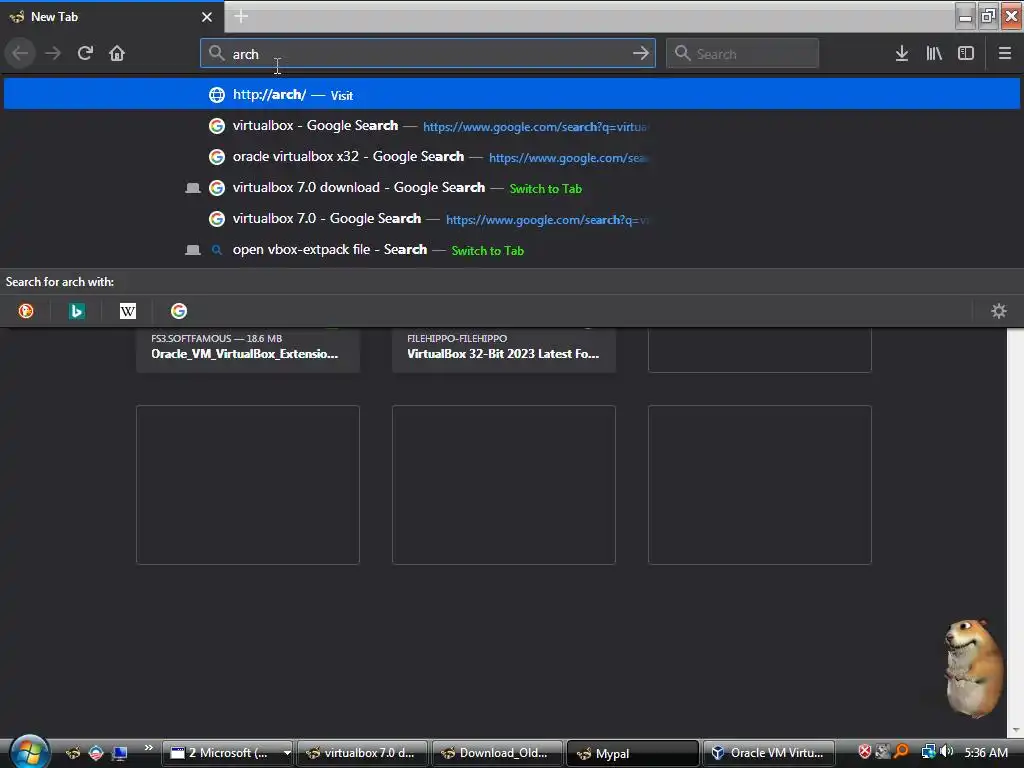Open the volume speaker tray icon
Viewport: 1024px width, 768px height.
click(946, 752)
